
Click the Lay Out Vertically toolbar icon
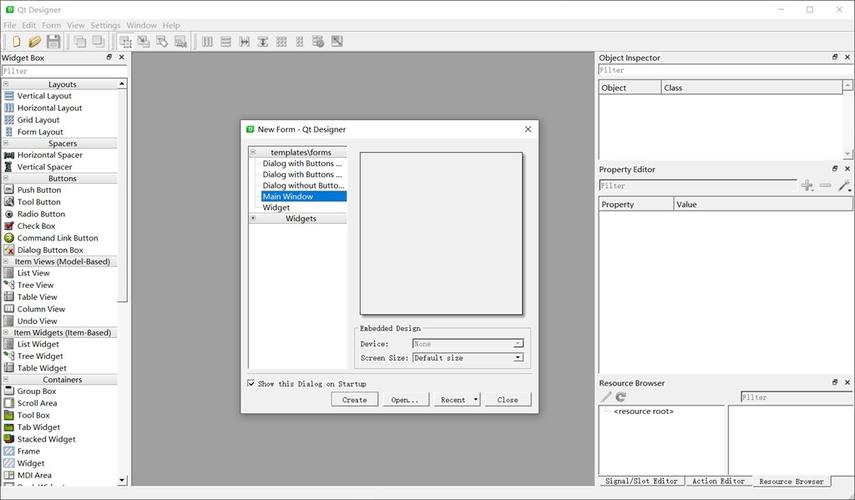click(x=226, y=41)
